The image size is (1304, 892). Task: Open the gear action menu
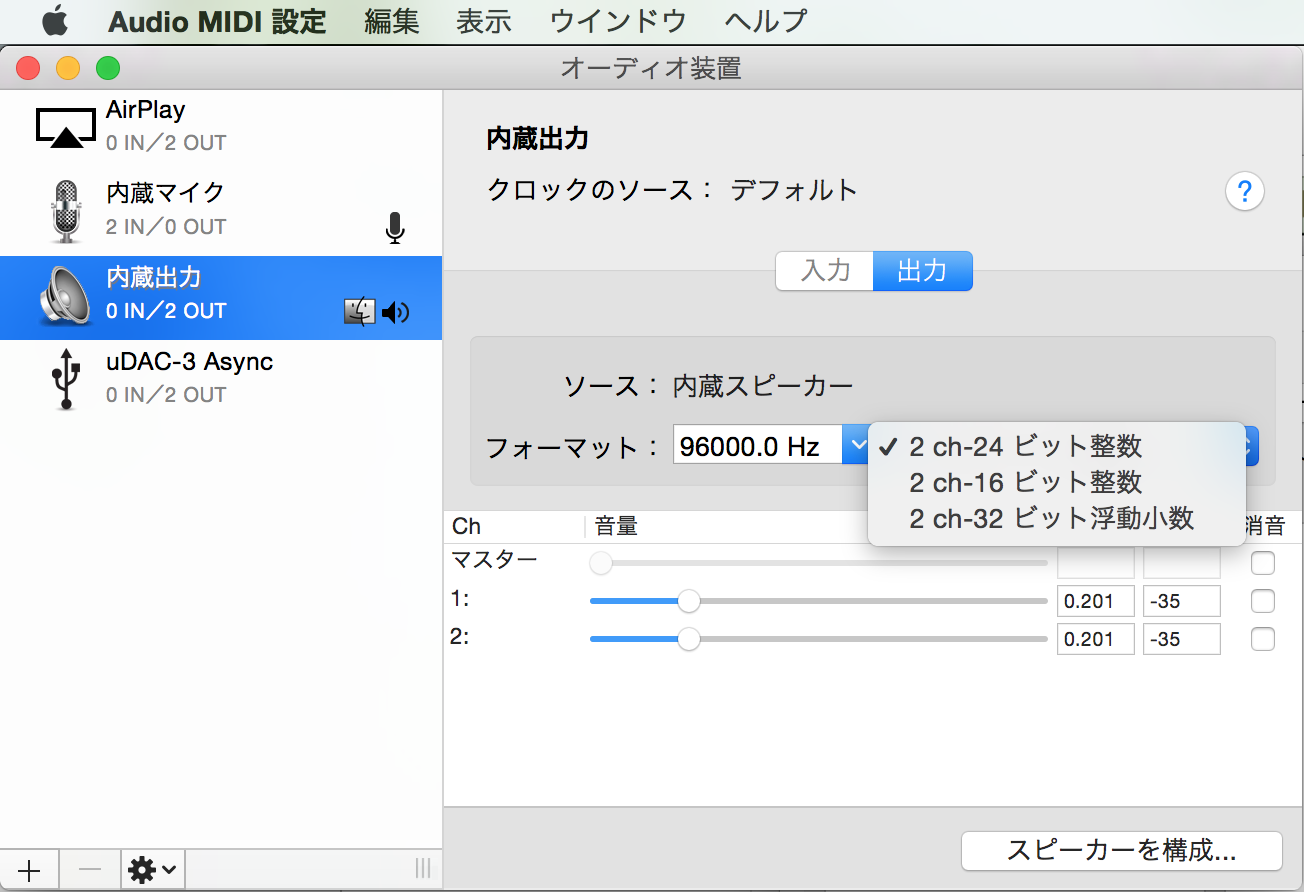point(152,870)
